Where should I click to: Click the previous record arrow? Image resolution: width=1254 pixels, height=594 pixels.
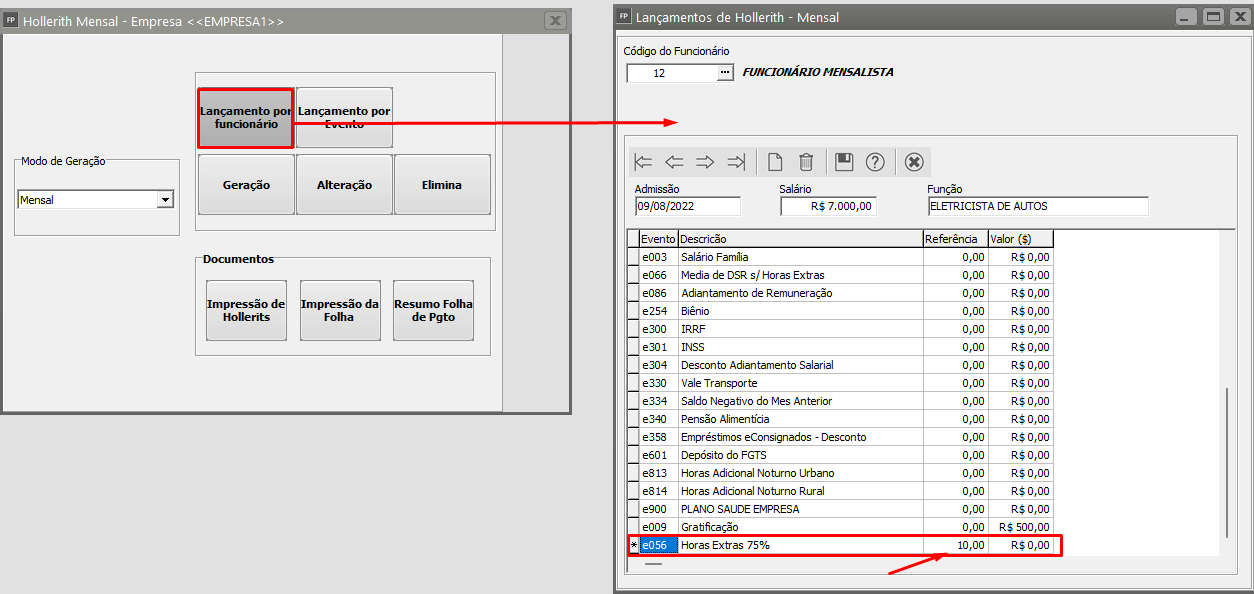click(x=675, y=162)
